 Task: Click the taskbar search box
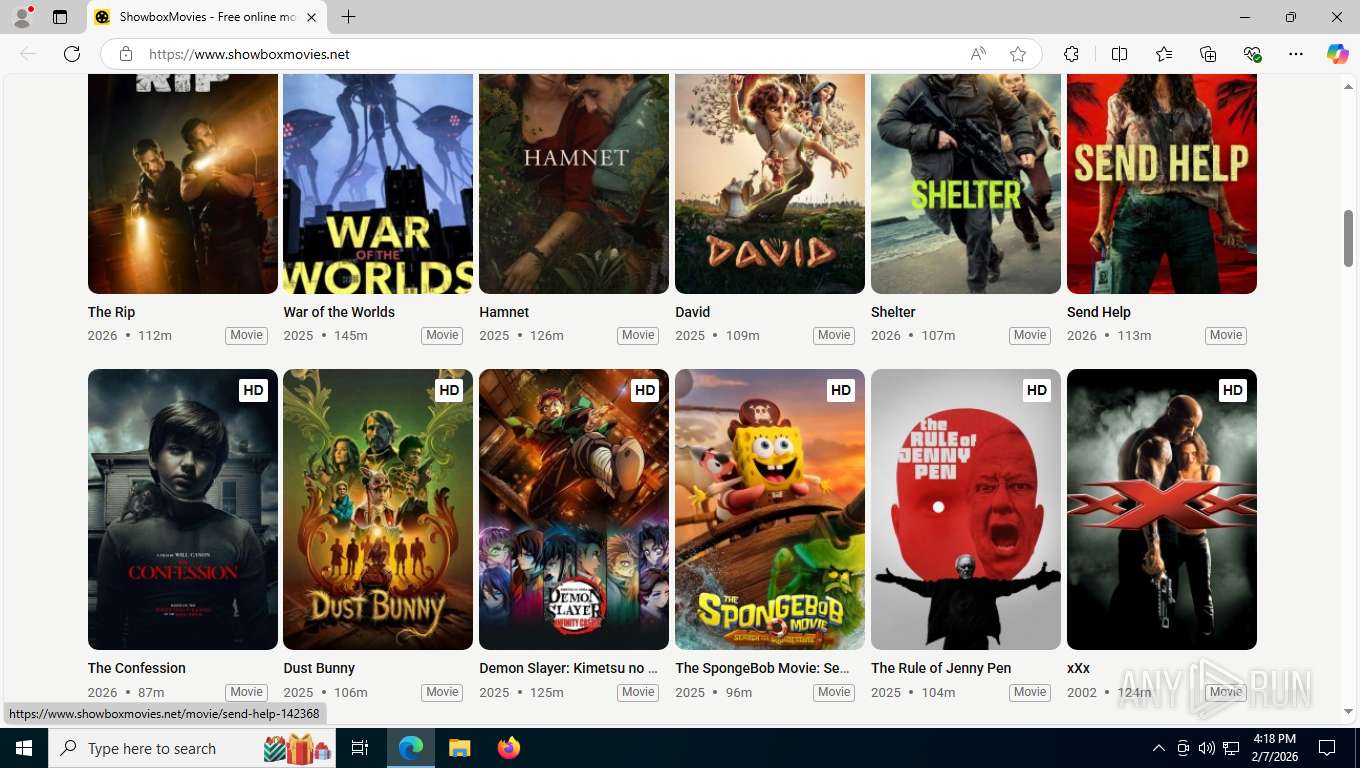tap(193, 748)
